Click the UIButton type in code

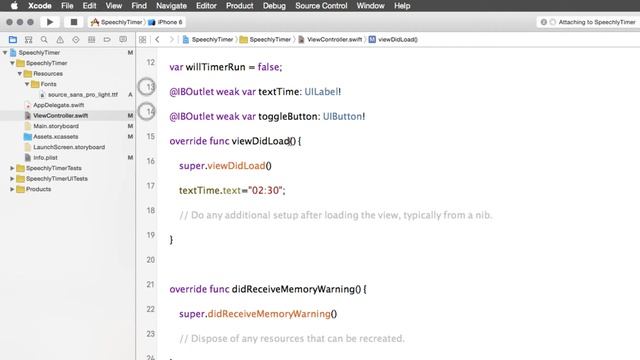(342, 116)
